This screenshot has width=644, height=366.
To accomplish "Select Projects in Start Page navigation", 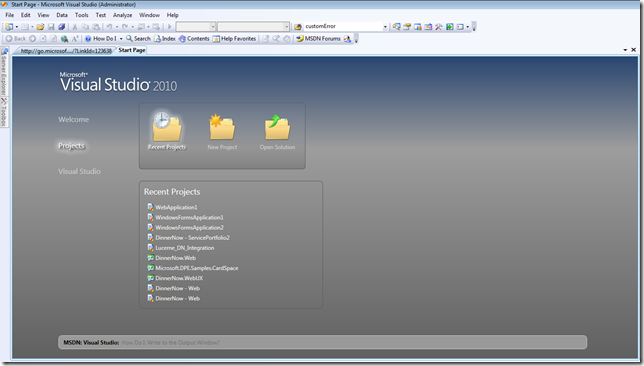I will tap(71, 146).
